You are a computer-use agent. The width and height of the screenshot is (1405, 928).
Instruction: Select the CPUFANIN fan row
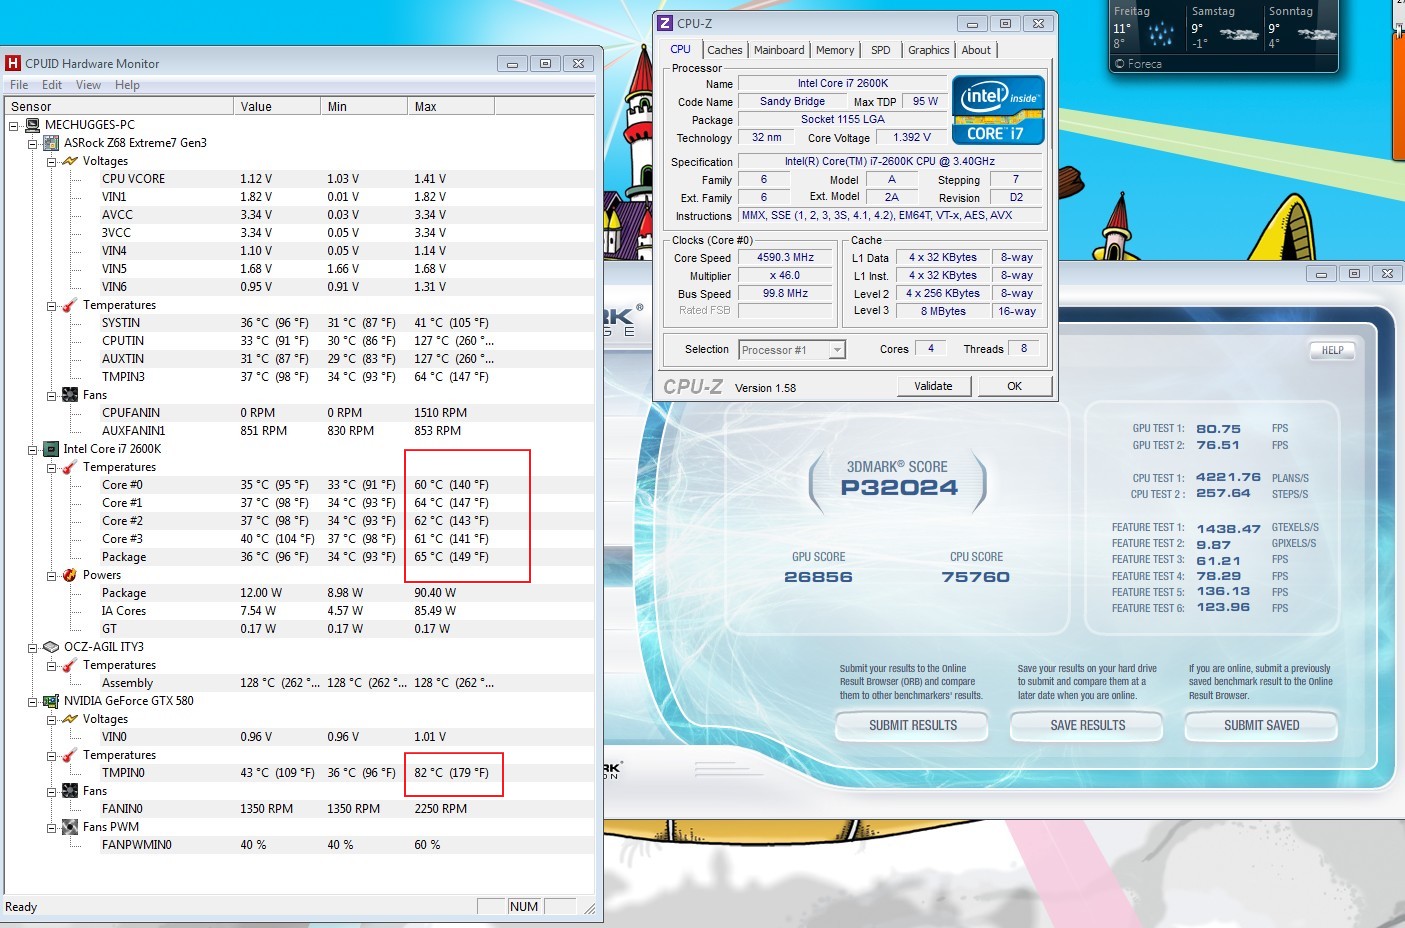300,413
